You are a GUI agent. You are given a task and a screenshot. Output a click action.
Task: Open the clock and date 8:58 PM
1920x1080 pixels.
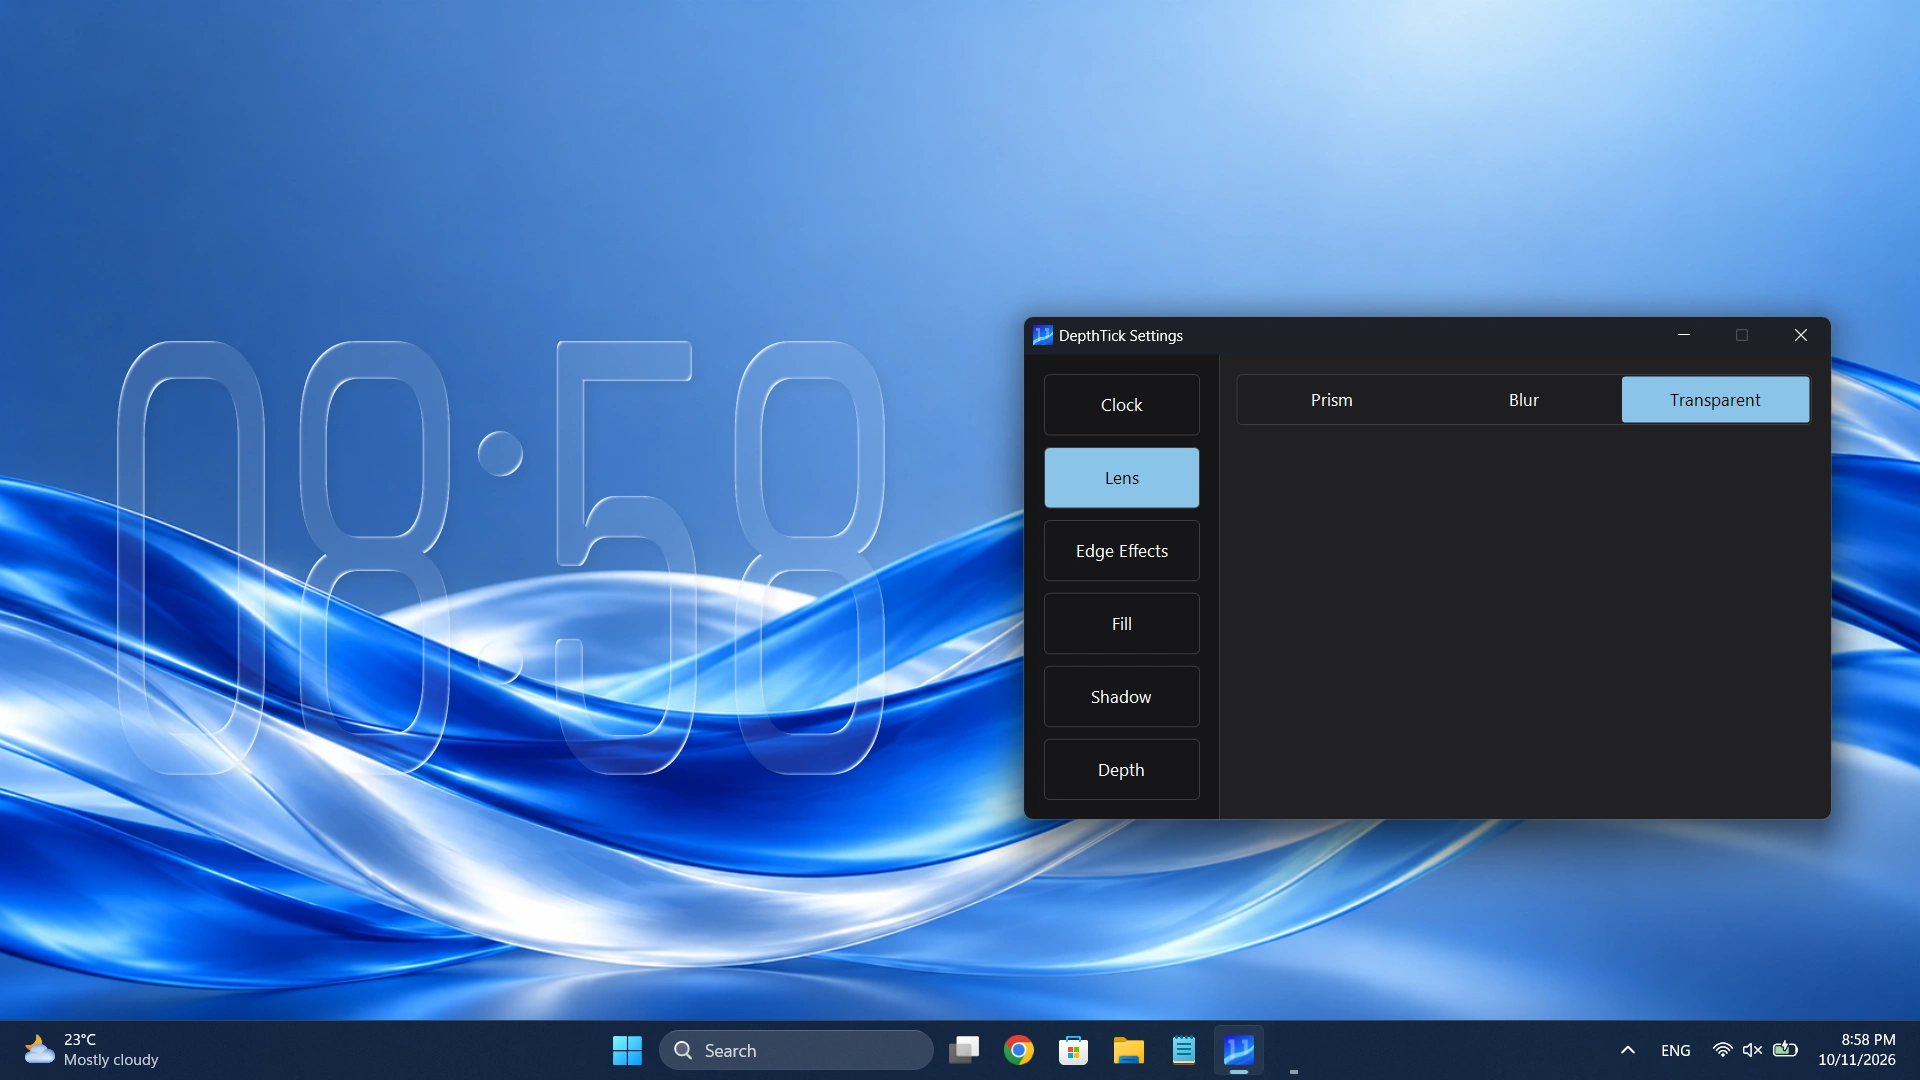(x=1857, y=1050)
